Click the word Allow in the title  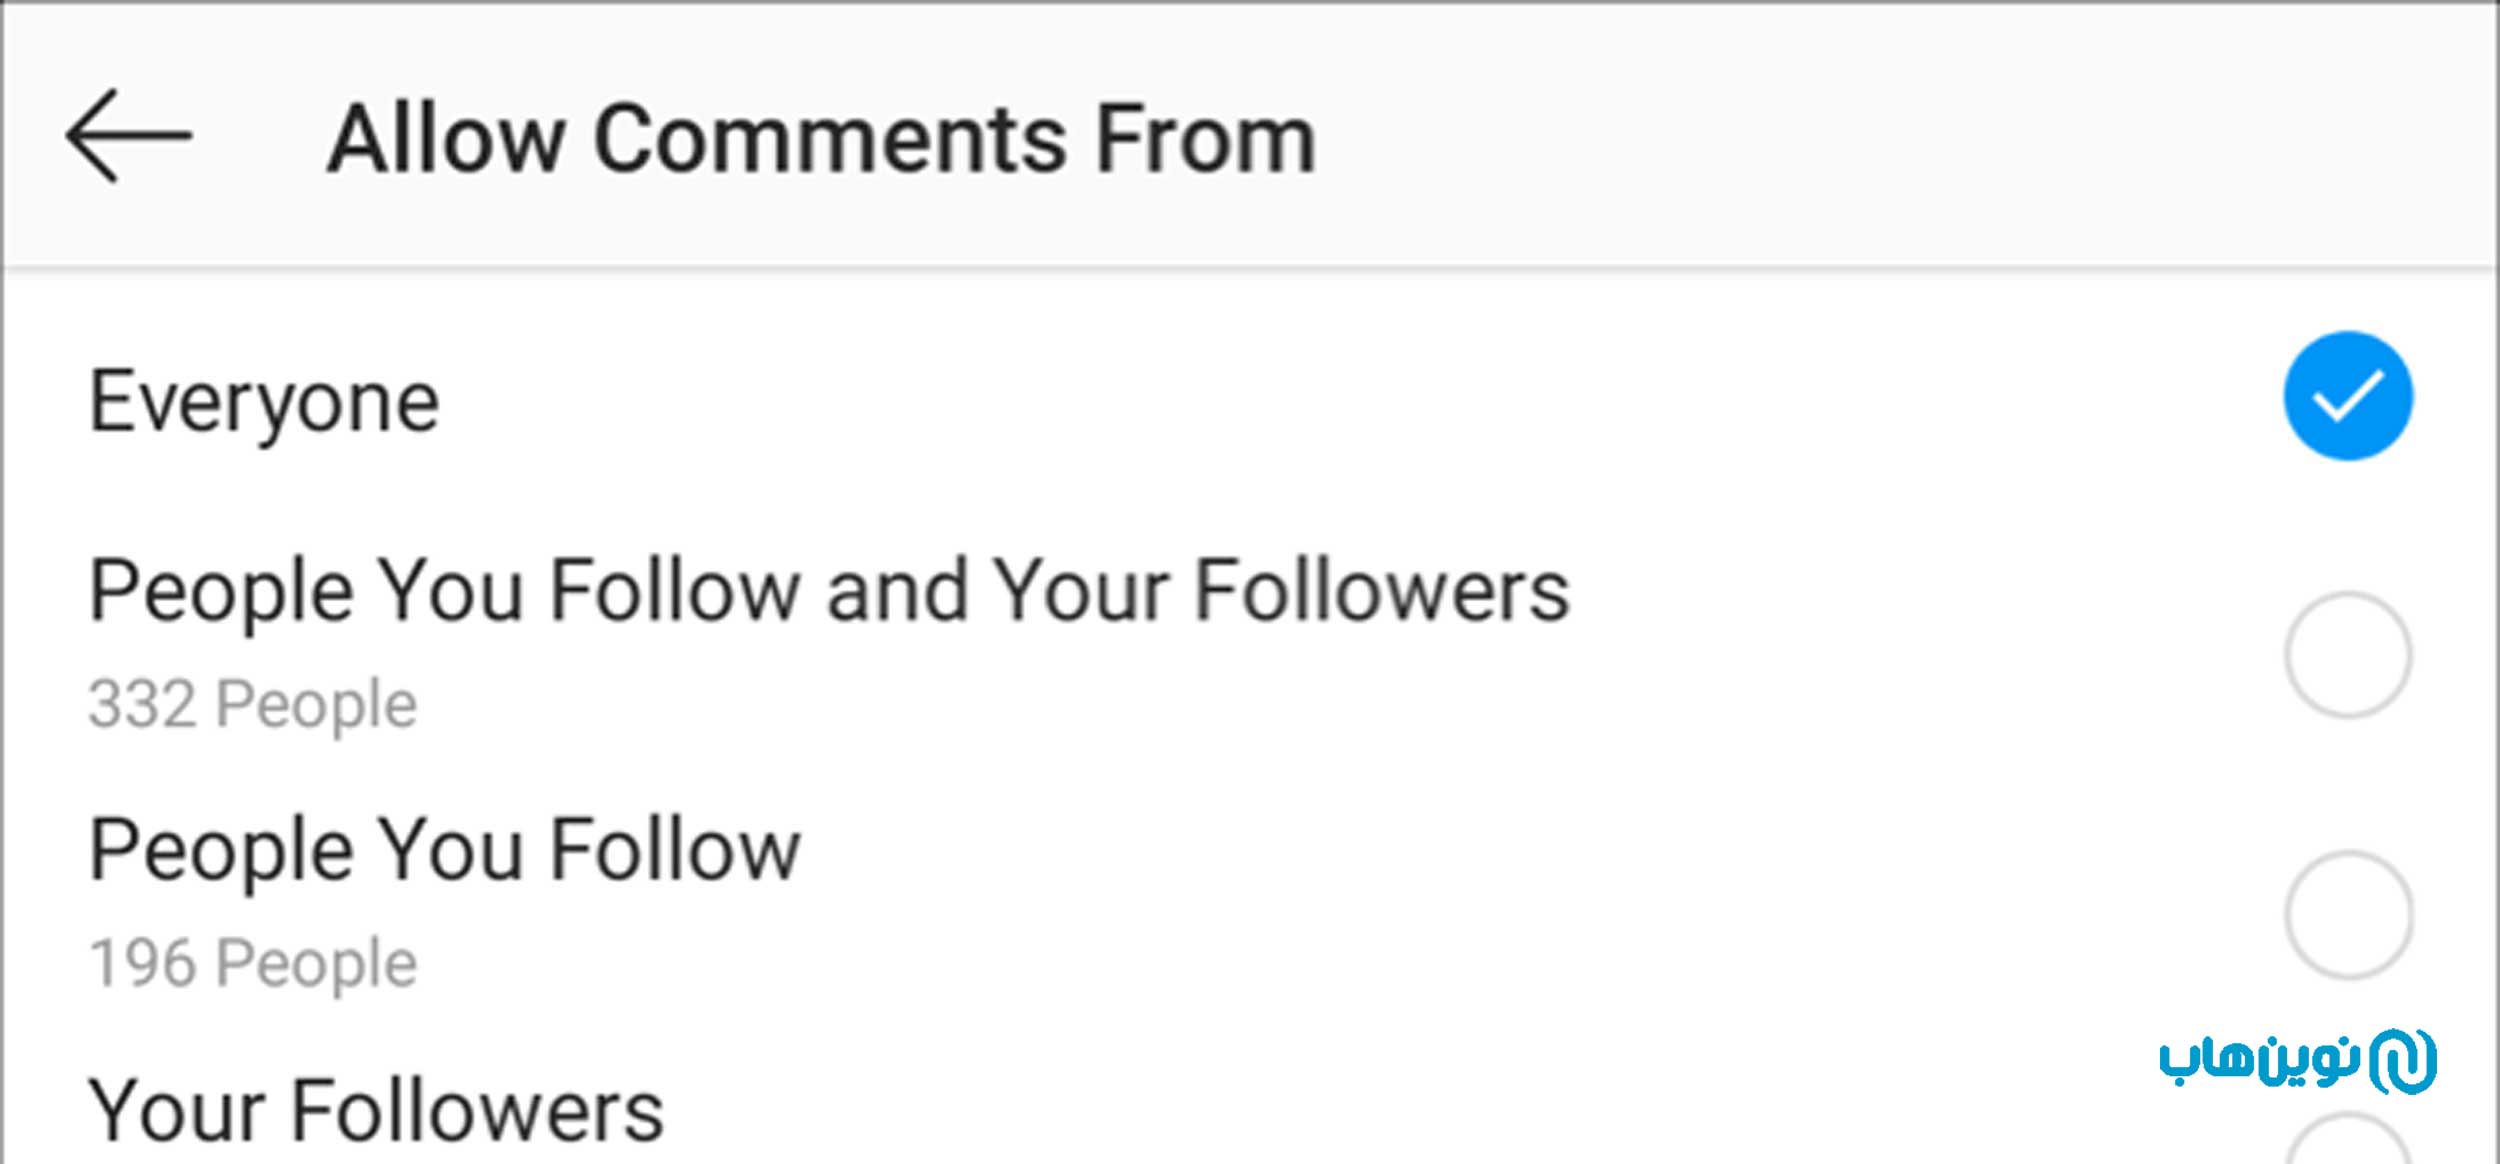point(446,140)
